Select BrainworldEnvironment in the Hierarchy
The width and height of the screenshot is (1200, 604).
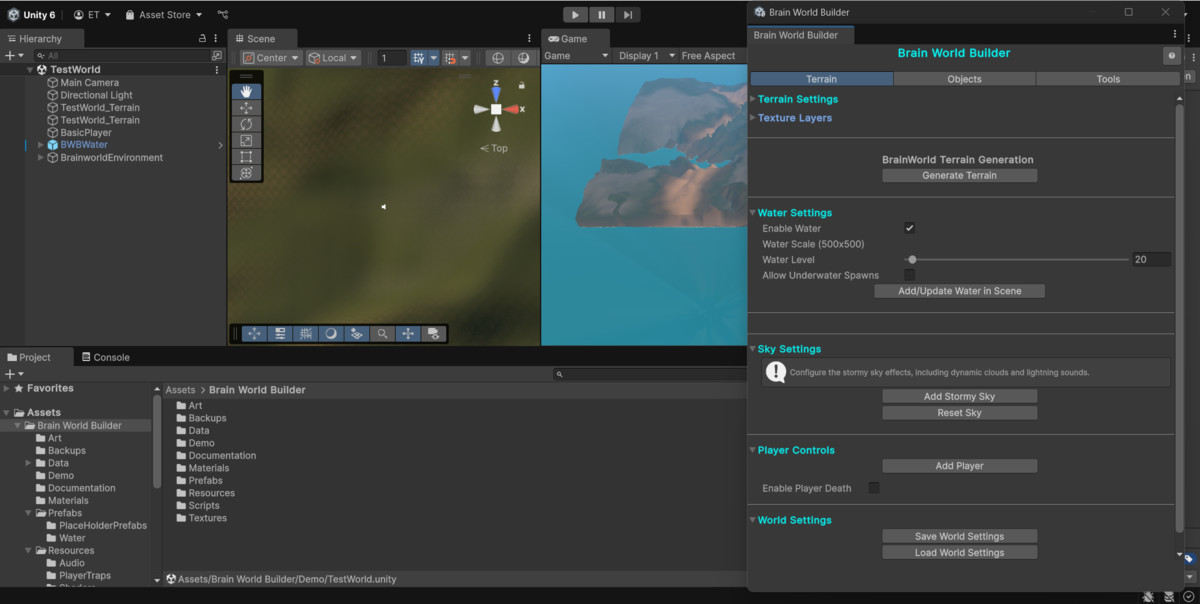[111, 157]
